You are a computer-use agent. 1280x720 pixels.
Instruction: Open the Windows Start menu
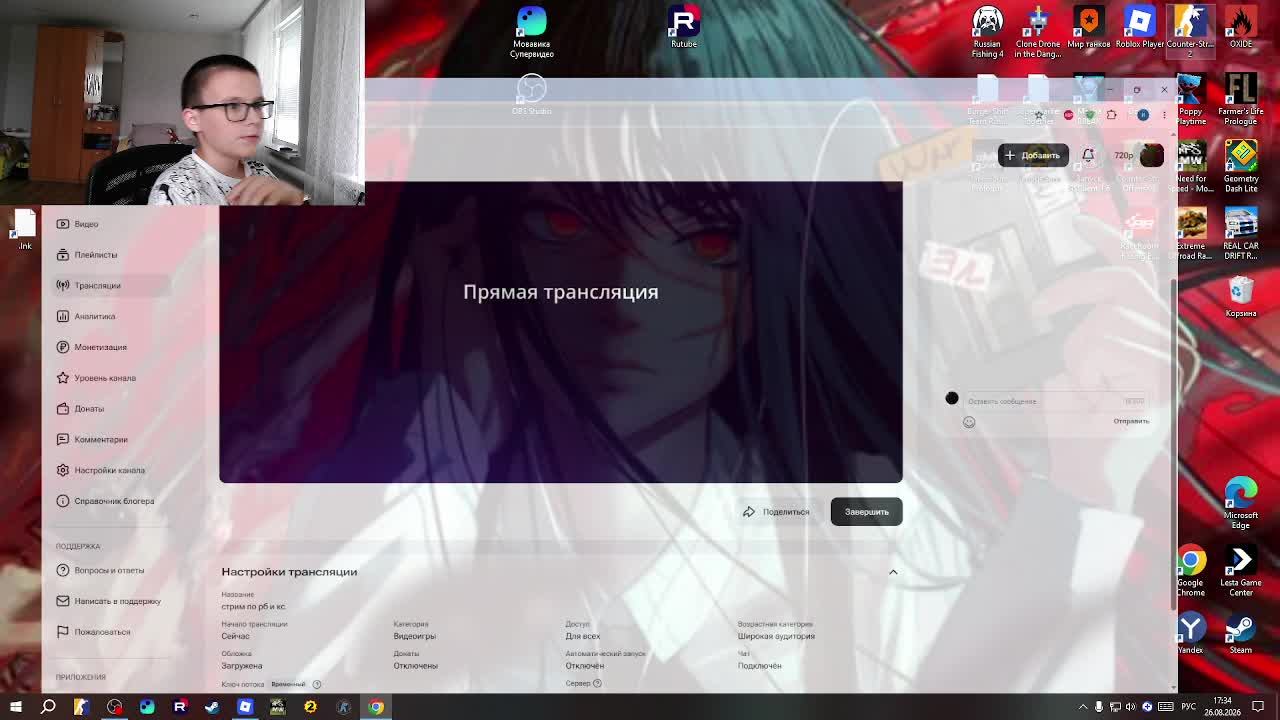(16, 707)
